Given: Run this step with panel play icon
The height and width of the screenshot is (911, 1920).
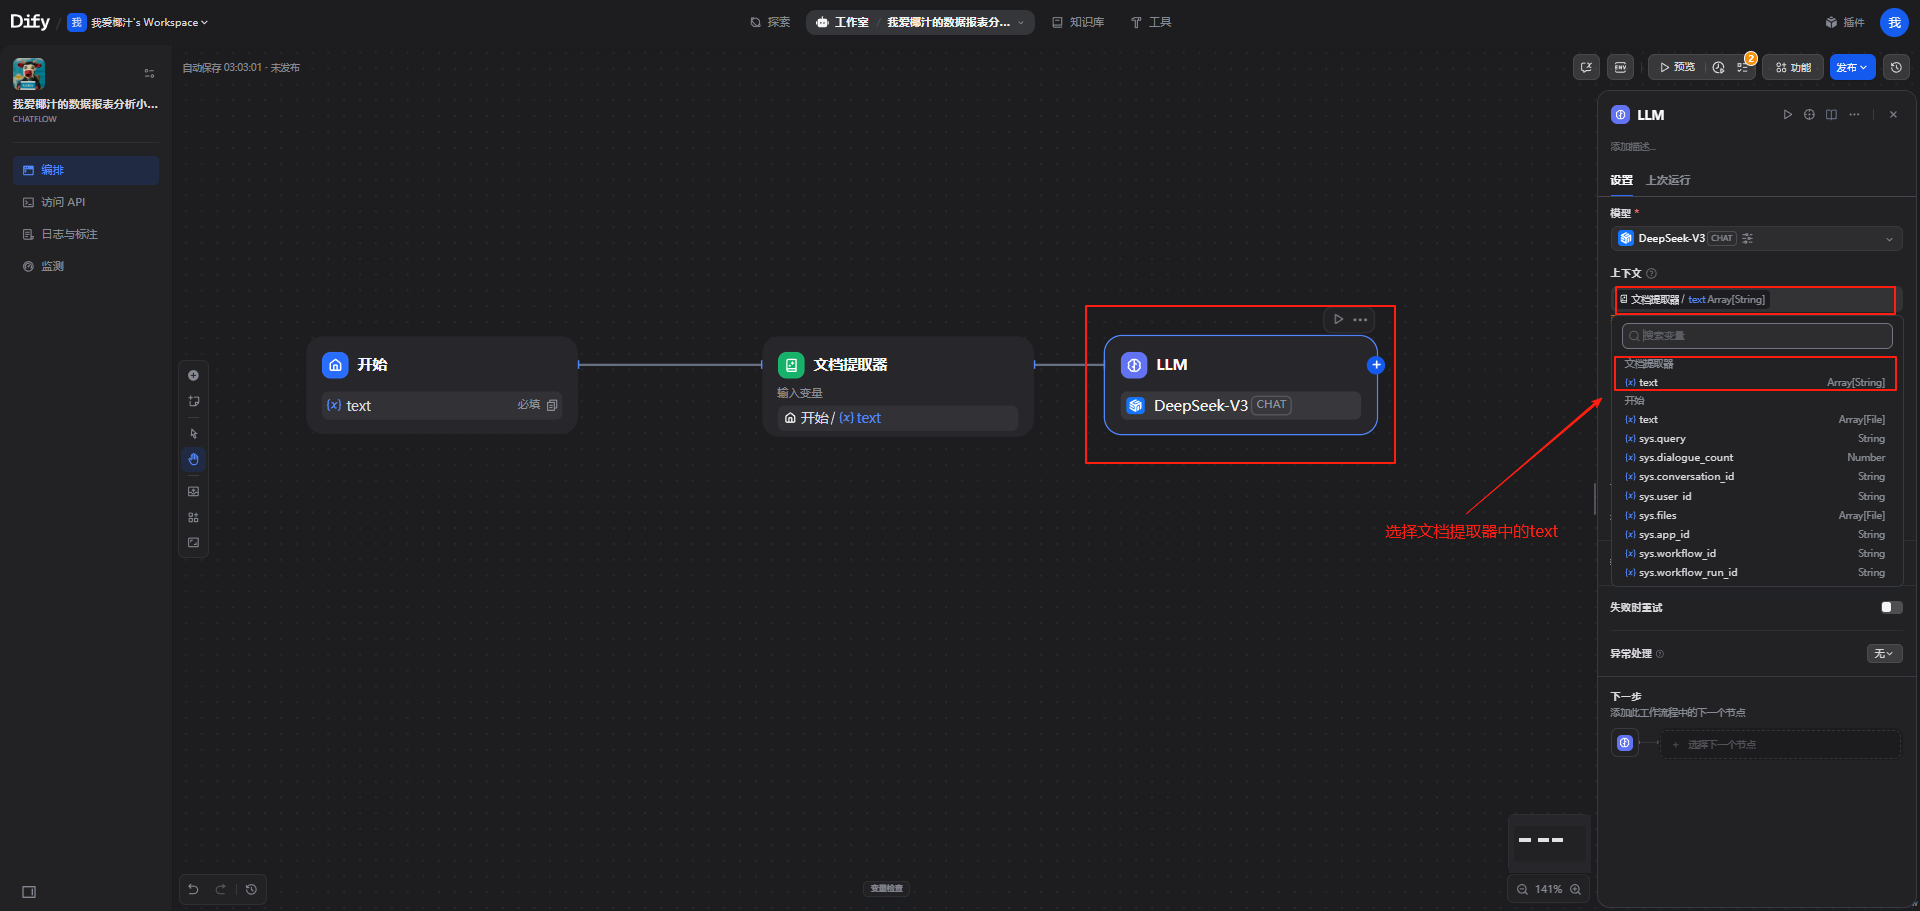Looking at the screenshot, I should coord(1787,115).
